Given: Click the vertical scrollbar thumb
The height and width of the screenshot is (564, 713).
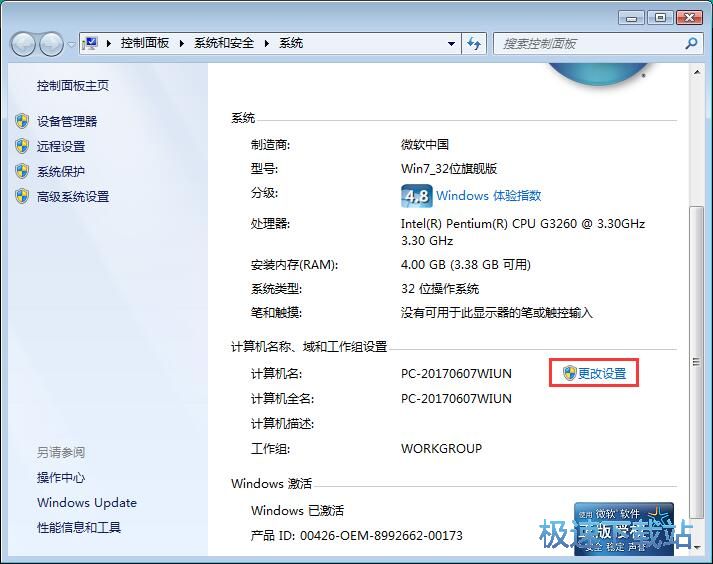Looking at the screenshot, I should coord(696,362).
